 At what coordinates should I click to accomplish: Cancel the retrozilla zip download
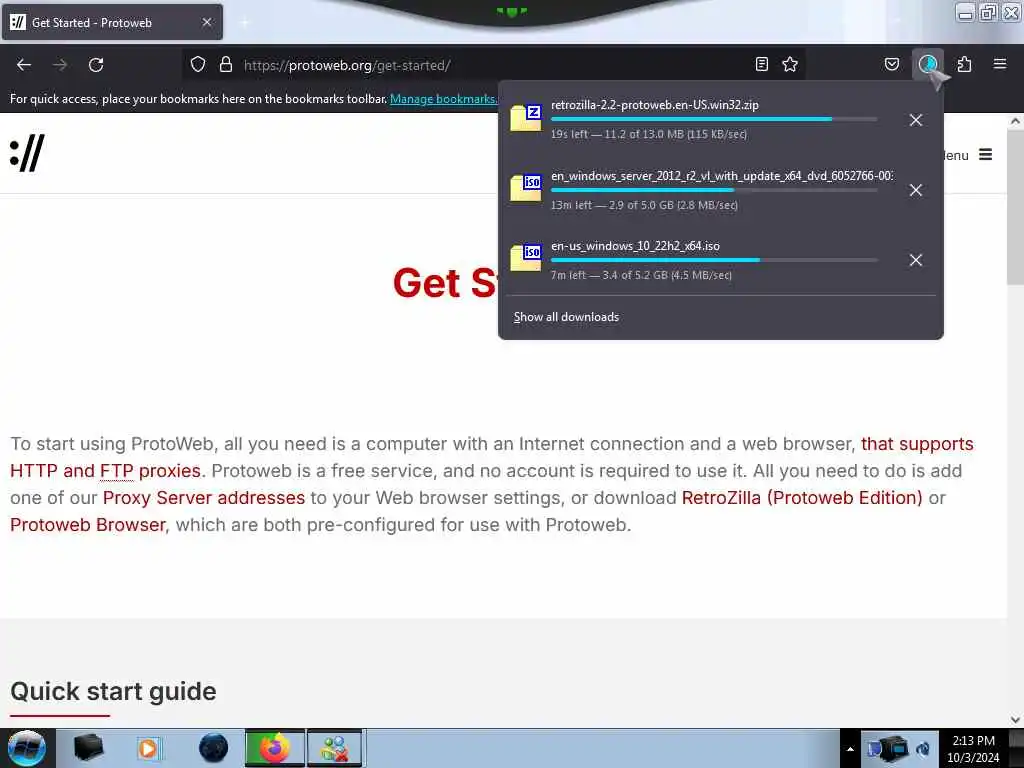[916, 120]
